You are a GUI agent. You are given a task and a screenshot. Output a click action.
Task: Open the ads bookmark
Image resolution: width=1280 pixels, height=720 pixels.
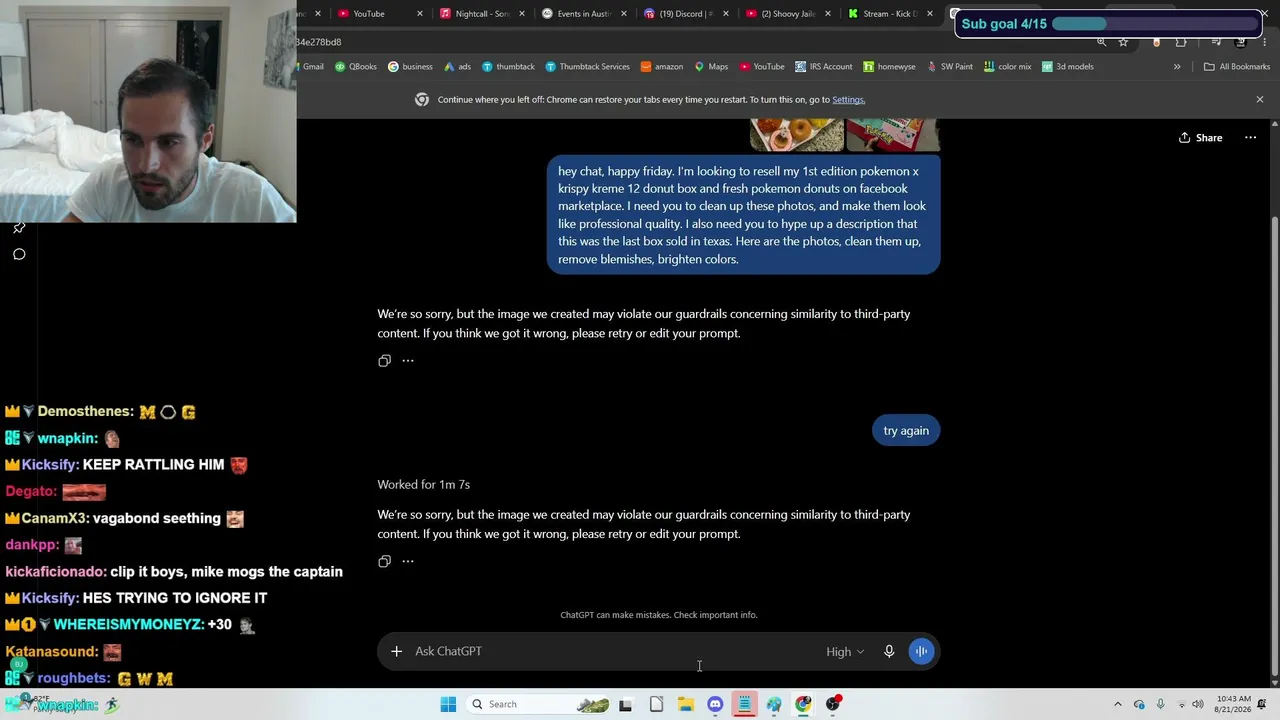coord(457,67)
